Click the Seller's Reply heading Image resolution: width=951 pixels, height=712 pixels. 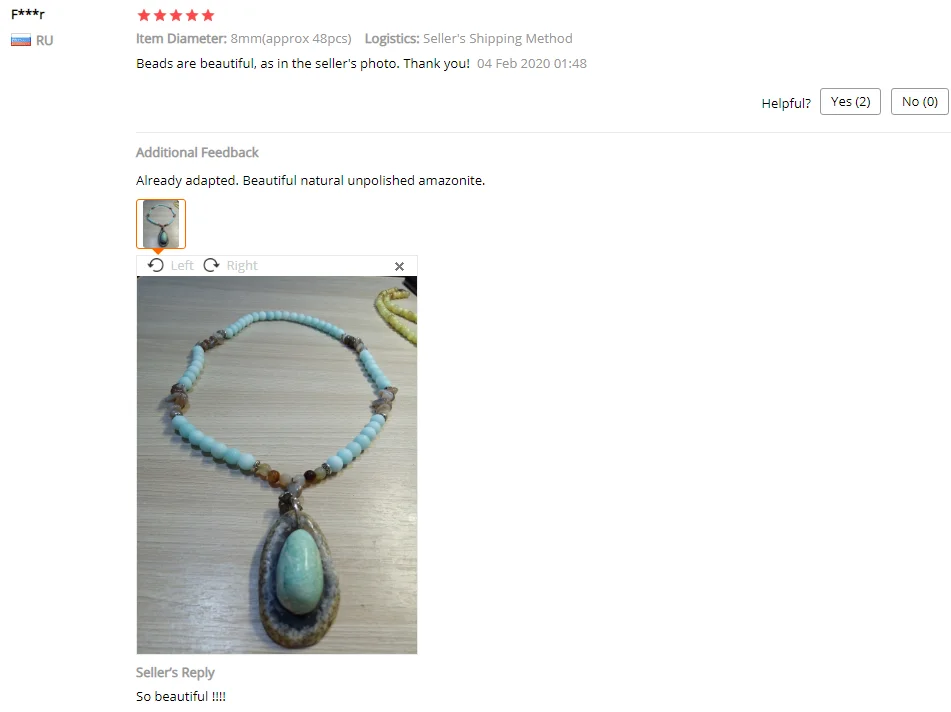175,673
